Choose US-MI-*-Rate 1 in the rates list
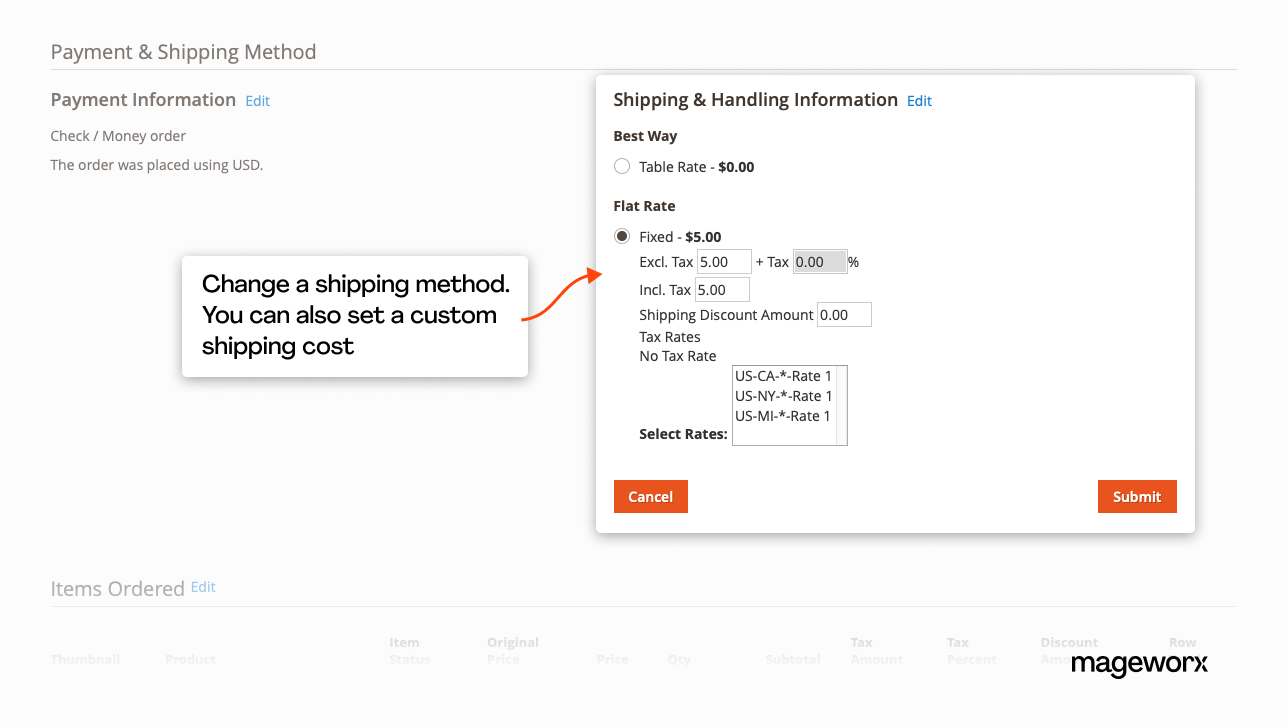 click(783, 416)
